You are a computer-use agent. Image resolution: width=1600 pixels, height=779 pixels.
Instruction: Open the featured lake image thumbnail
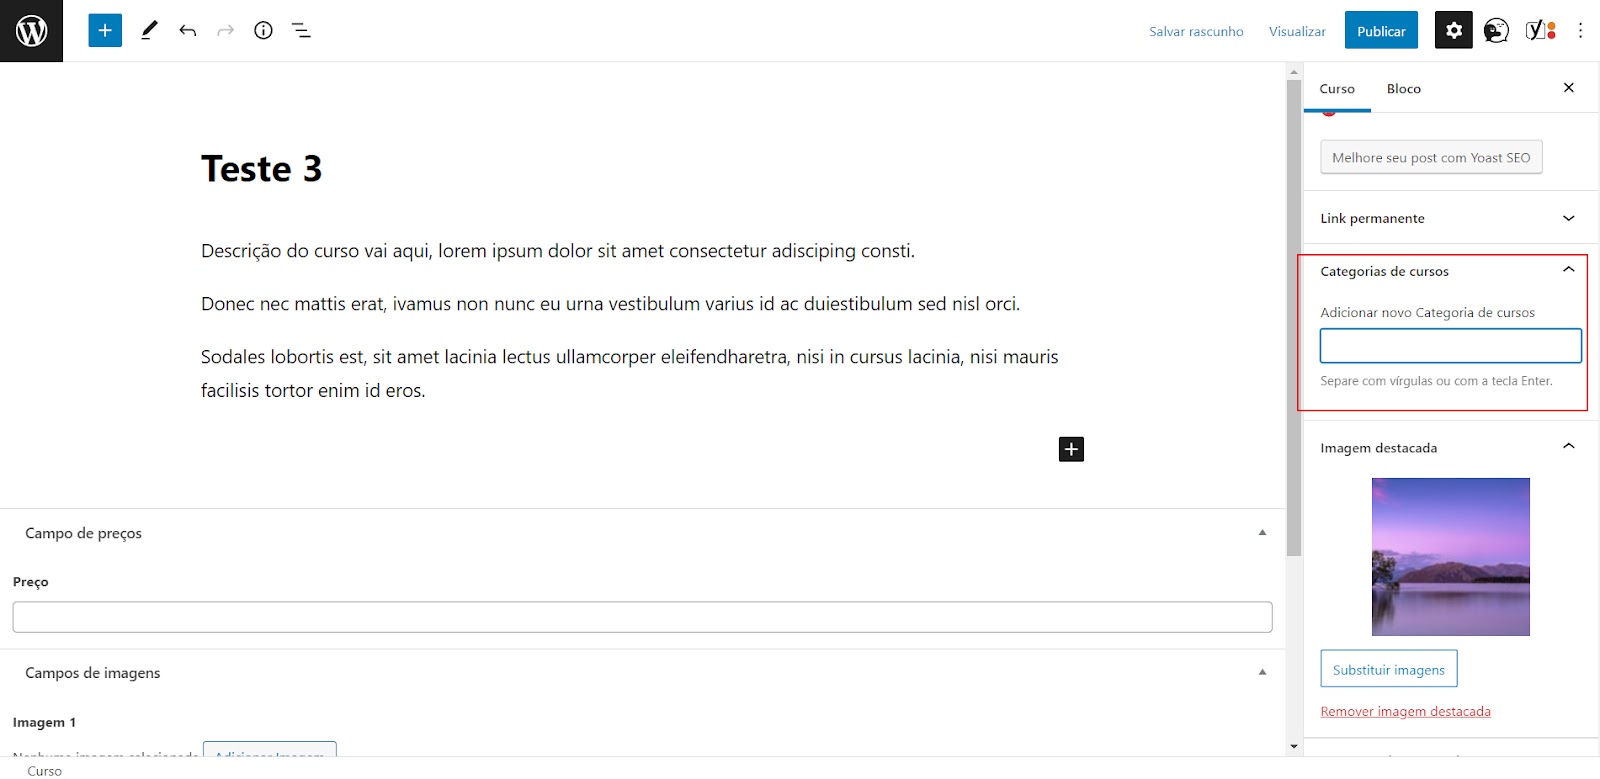point(1450,557)
